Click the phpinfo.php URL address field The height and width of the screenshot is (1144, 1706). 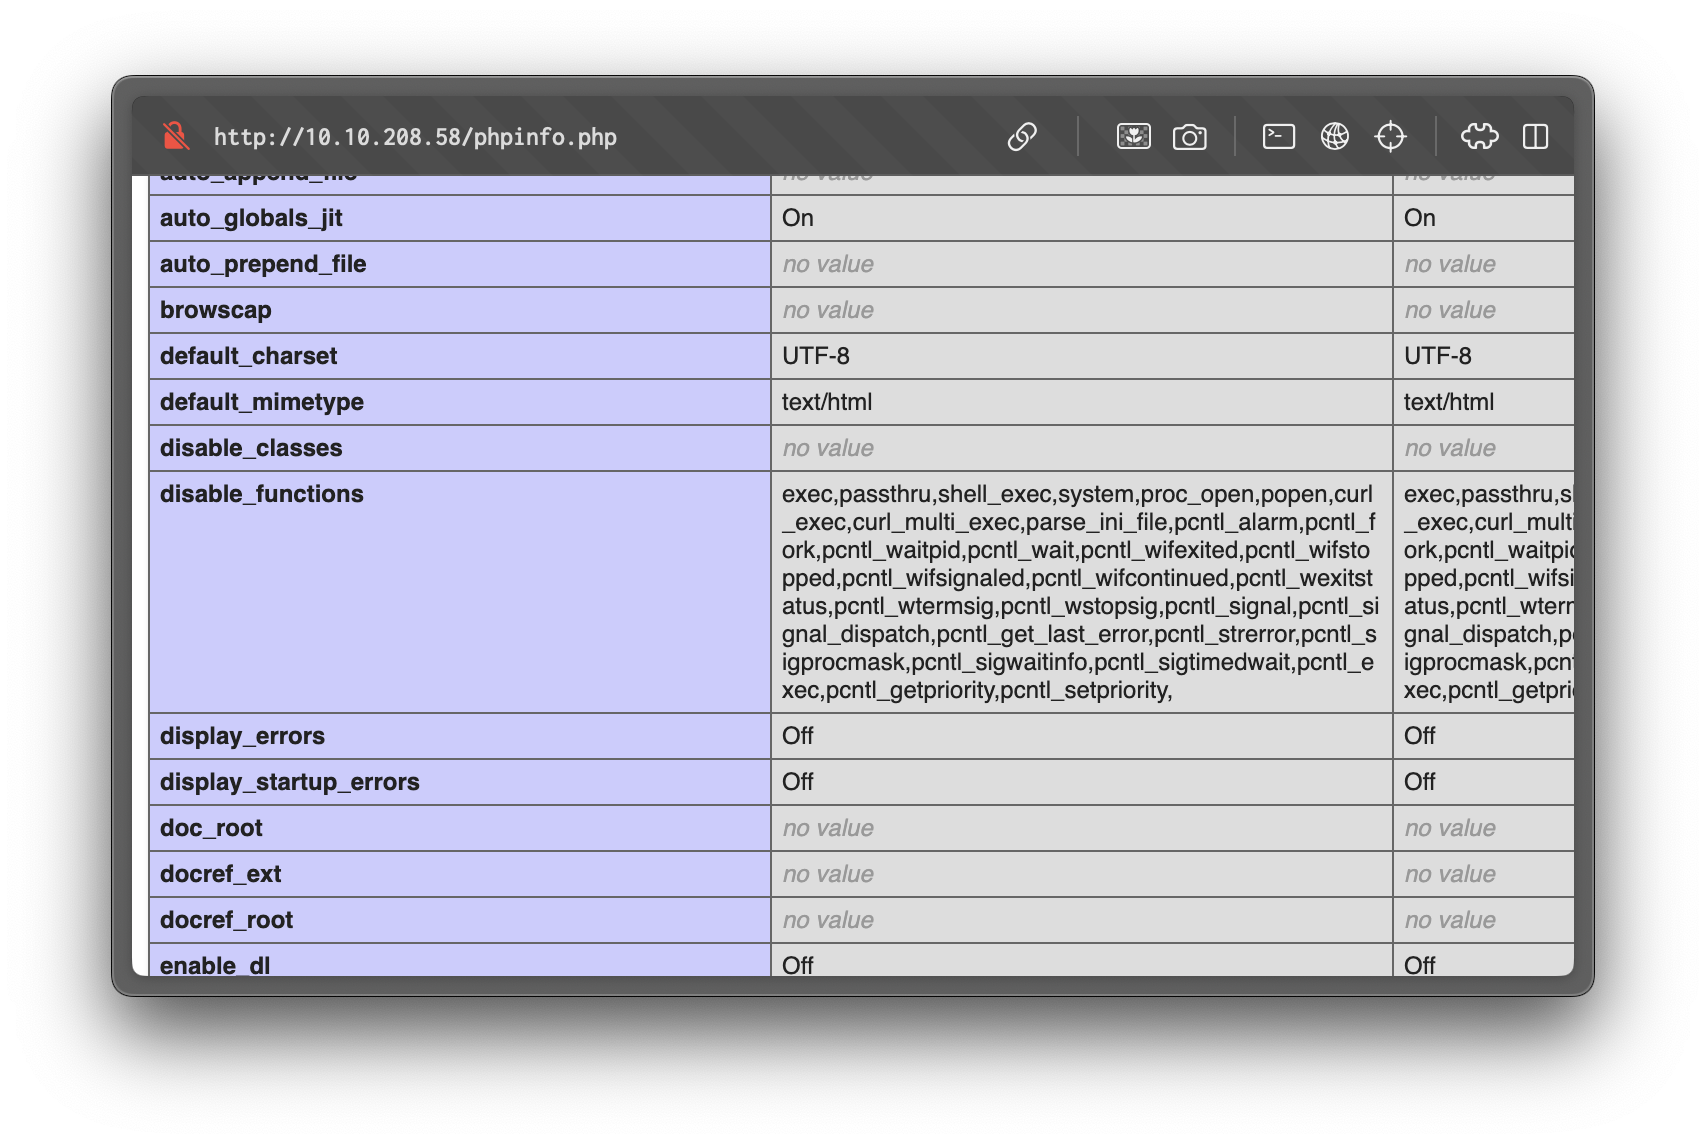(415, 137)
